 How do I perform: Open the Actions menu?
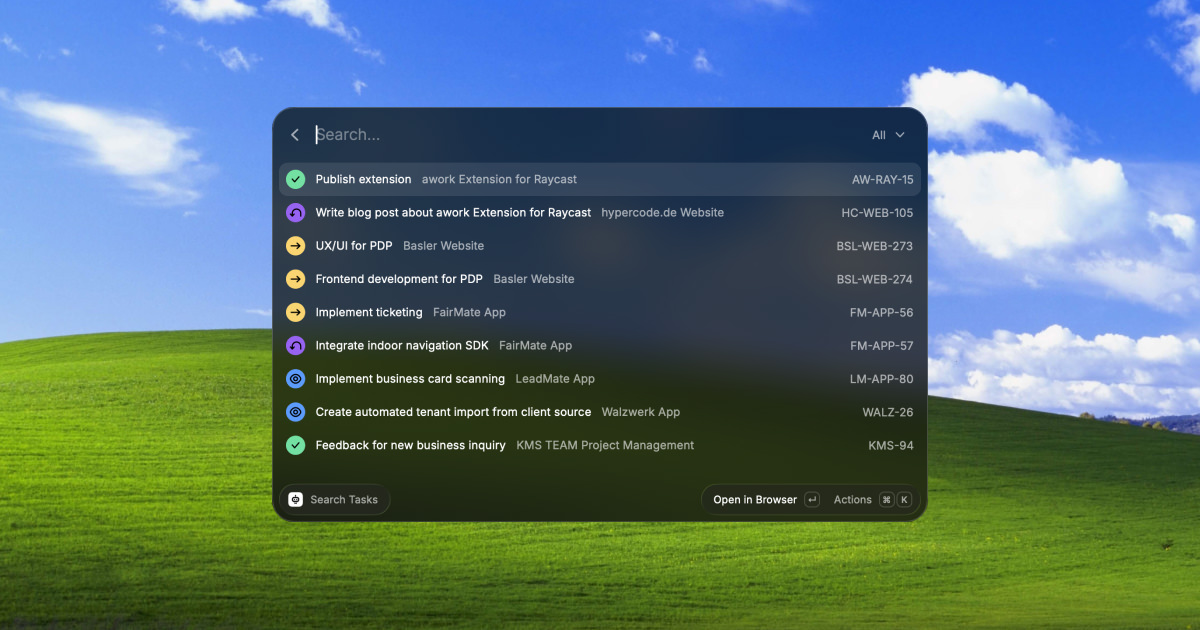[x=853, y=499]
